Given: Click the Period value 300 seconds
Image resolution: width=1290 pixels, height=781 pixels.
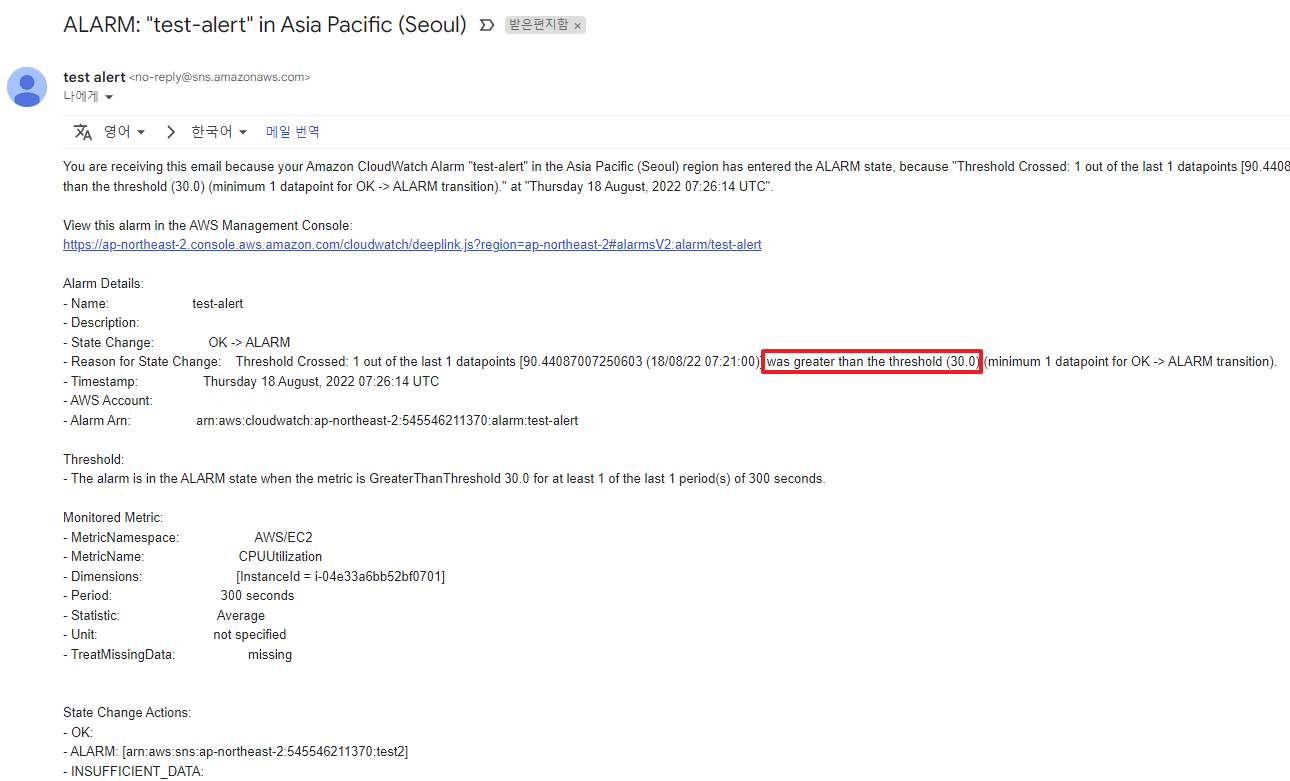Looking at the screenshot, I should tap(257, 595).
